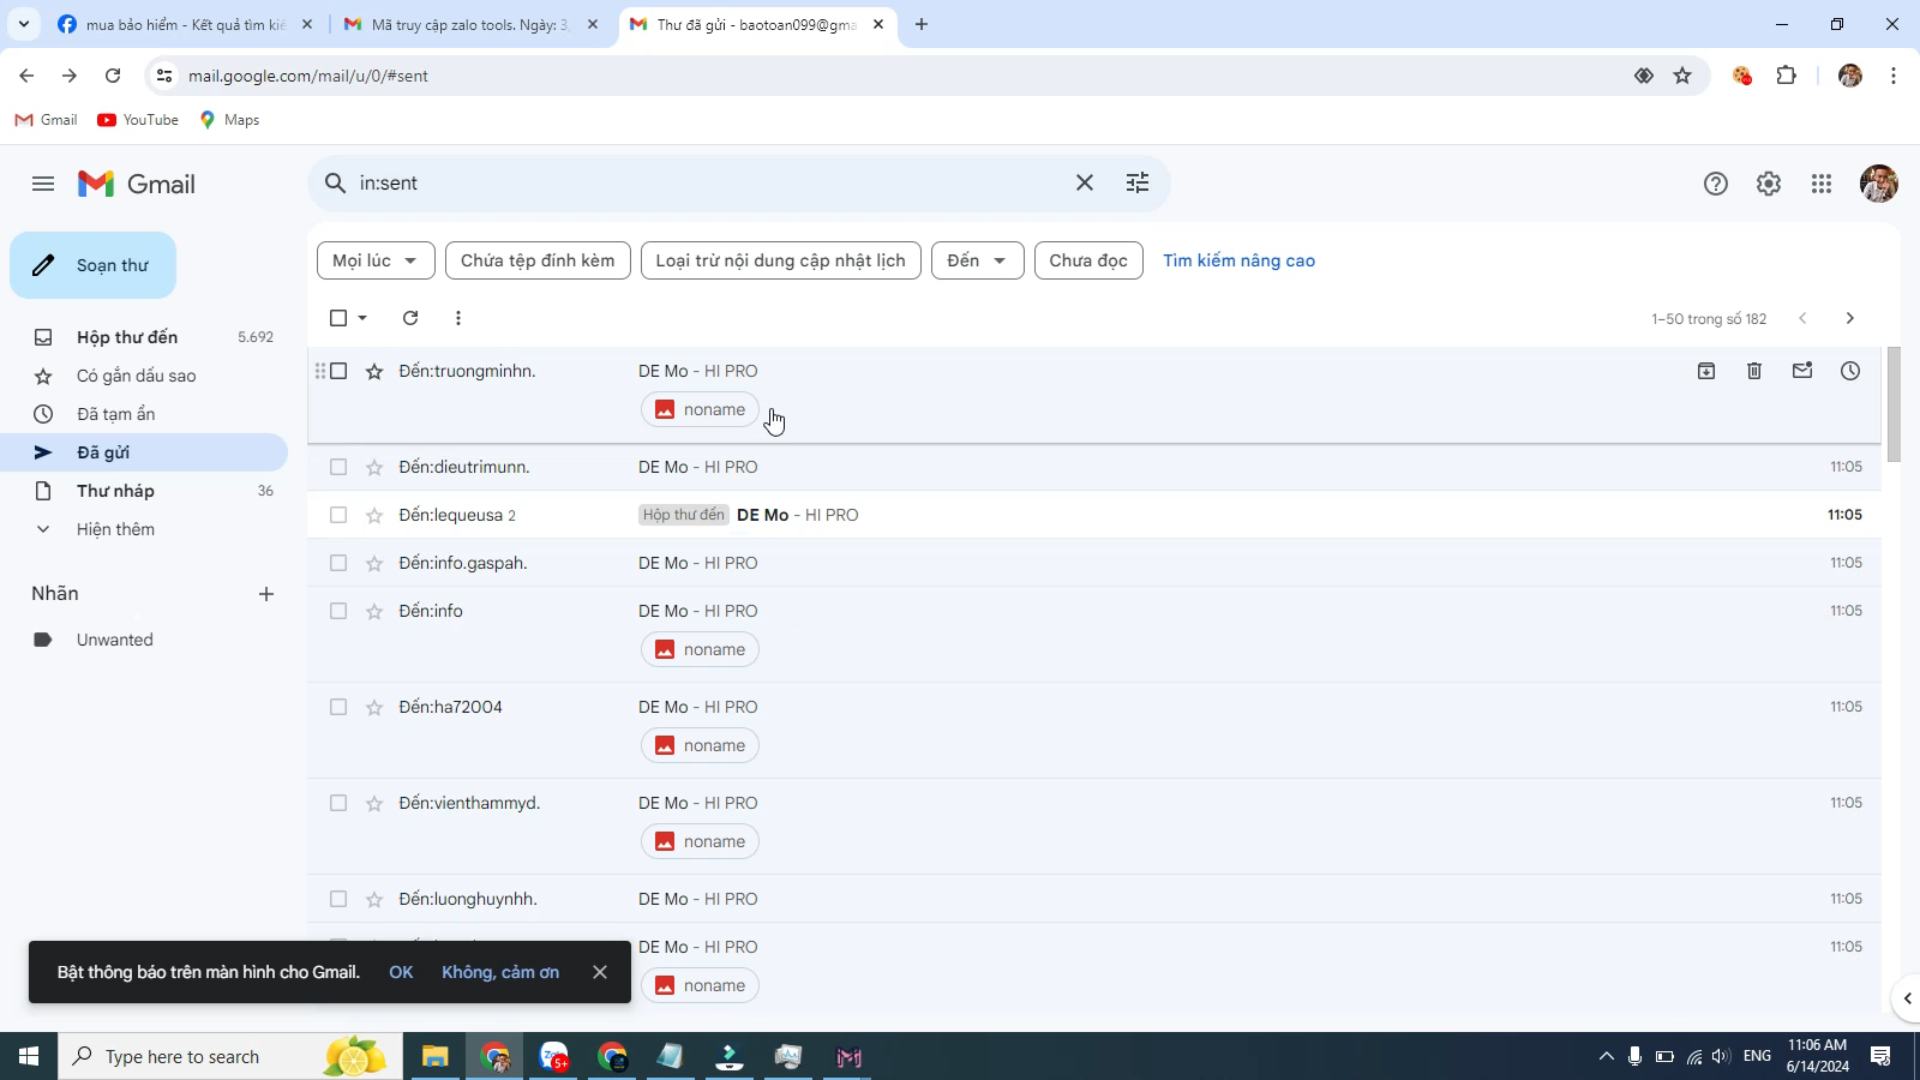Check the vienthammyd email checkbox

(x=338, y=803)
